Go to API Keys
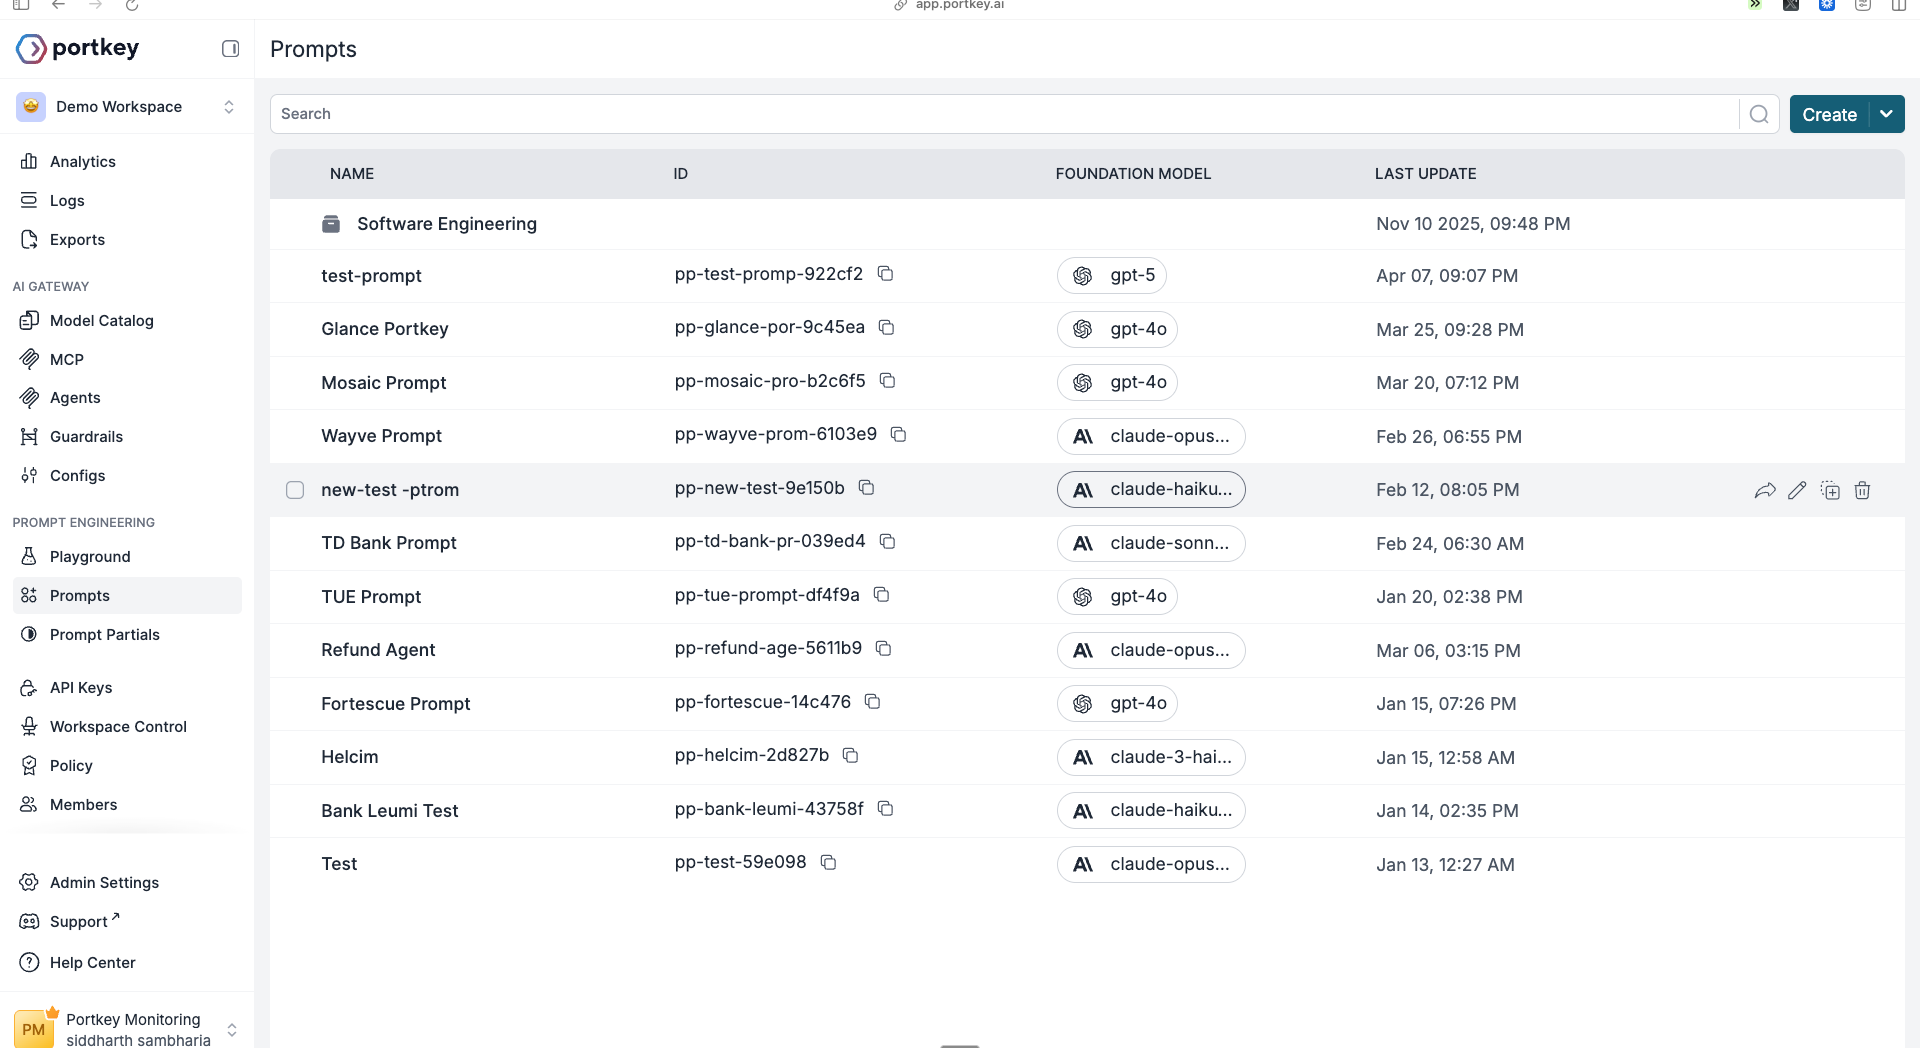Viewport: 1920px width, 1048px height. tap(81, 688)
